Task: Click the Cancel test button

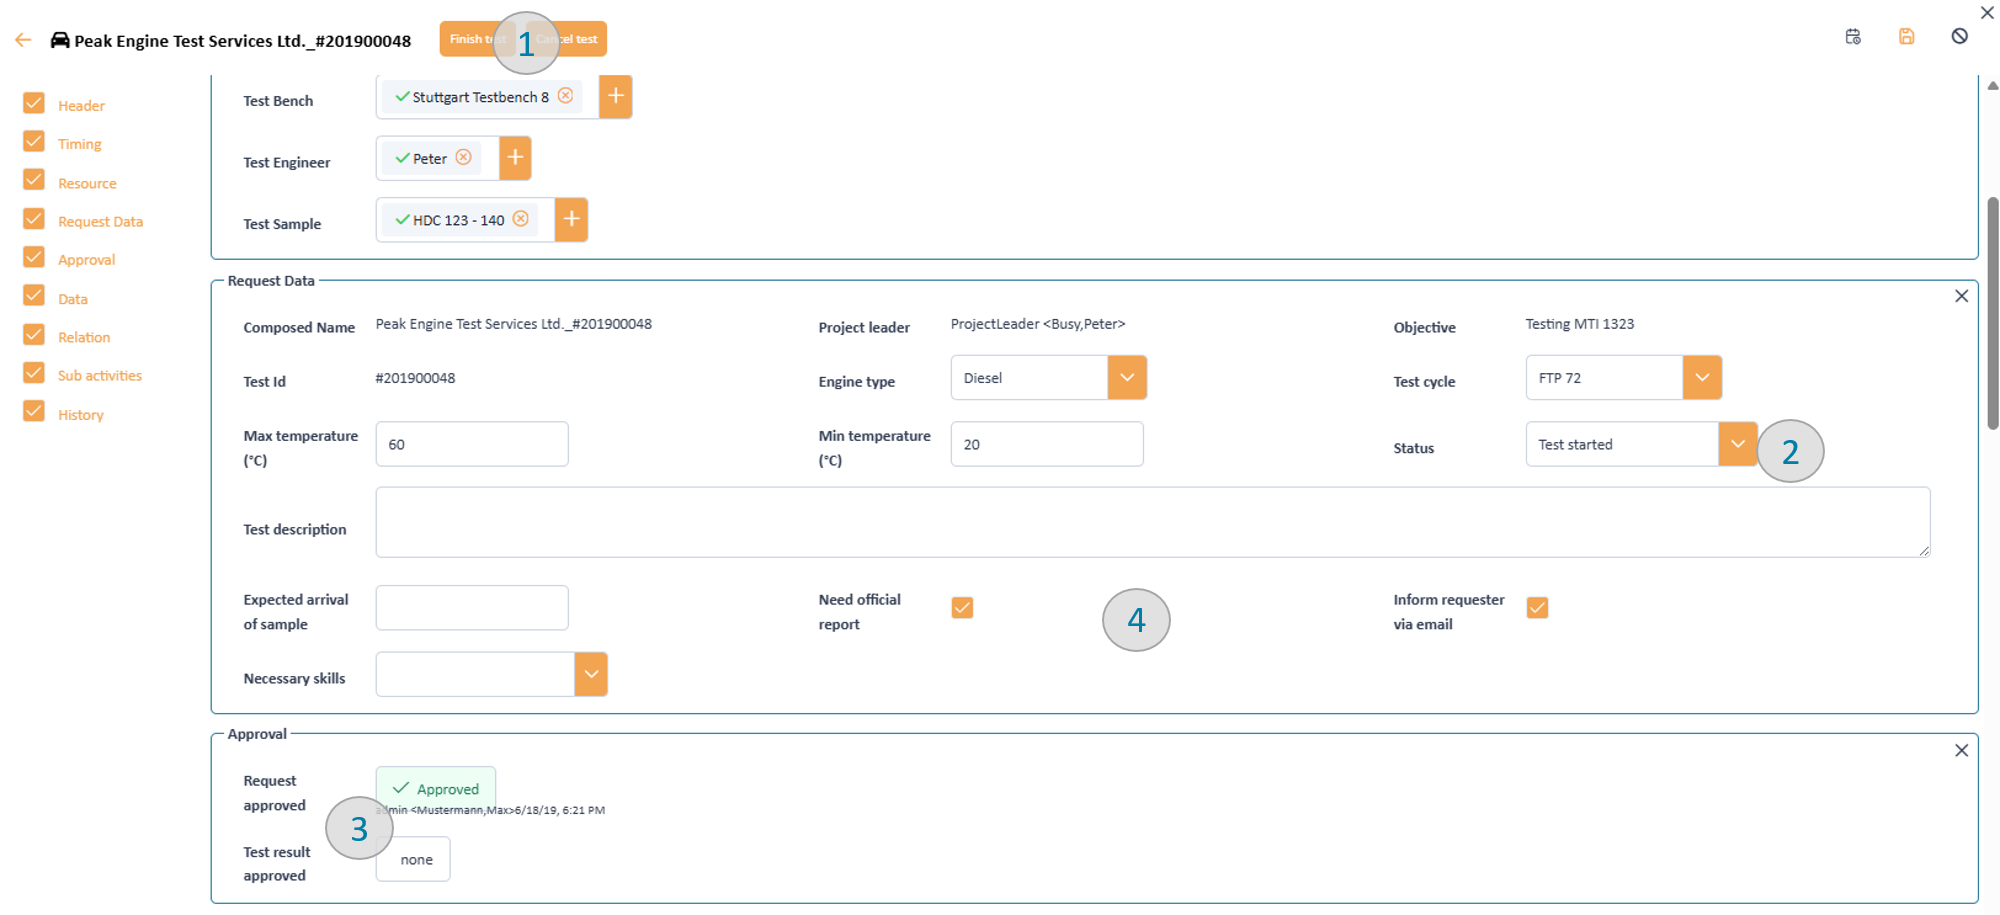Action: (566, 39)
